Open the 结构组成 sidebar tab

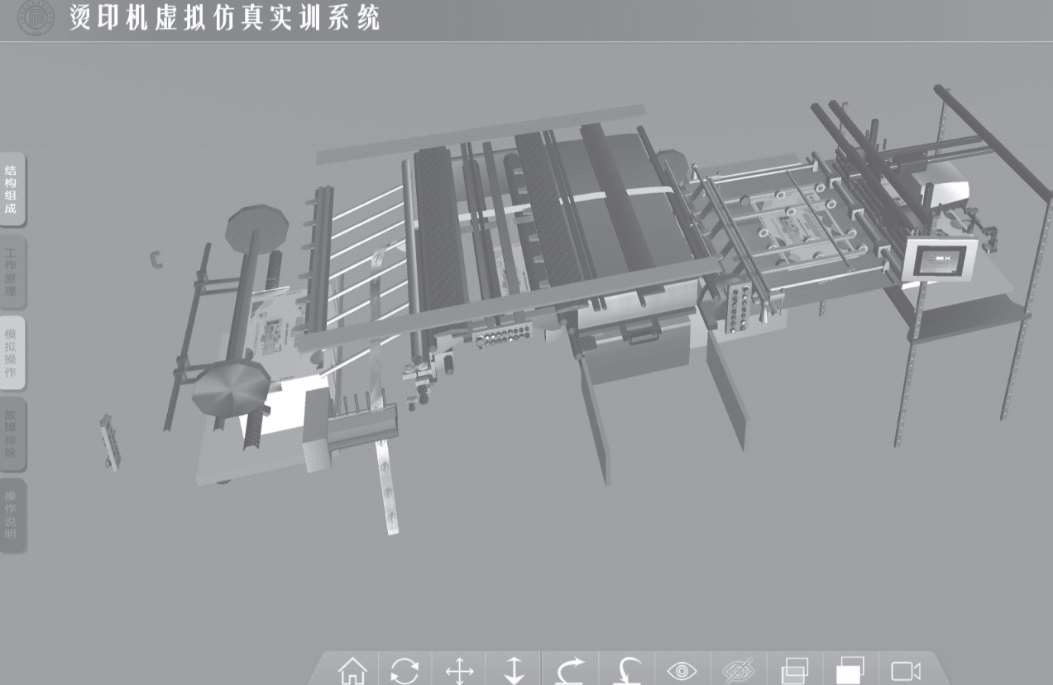click(x=11, y=189)
